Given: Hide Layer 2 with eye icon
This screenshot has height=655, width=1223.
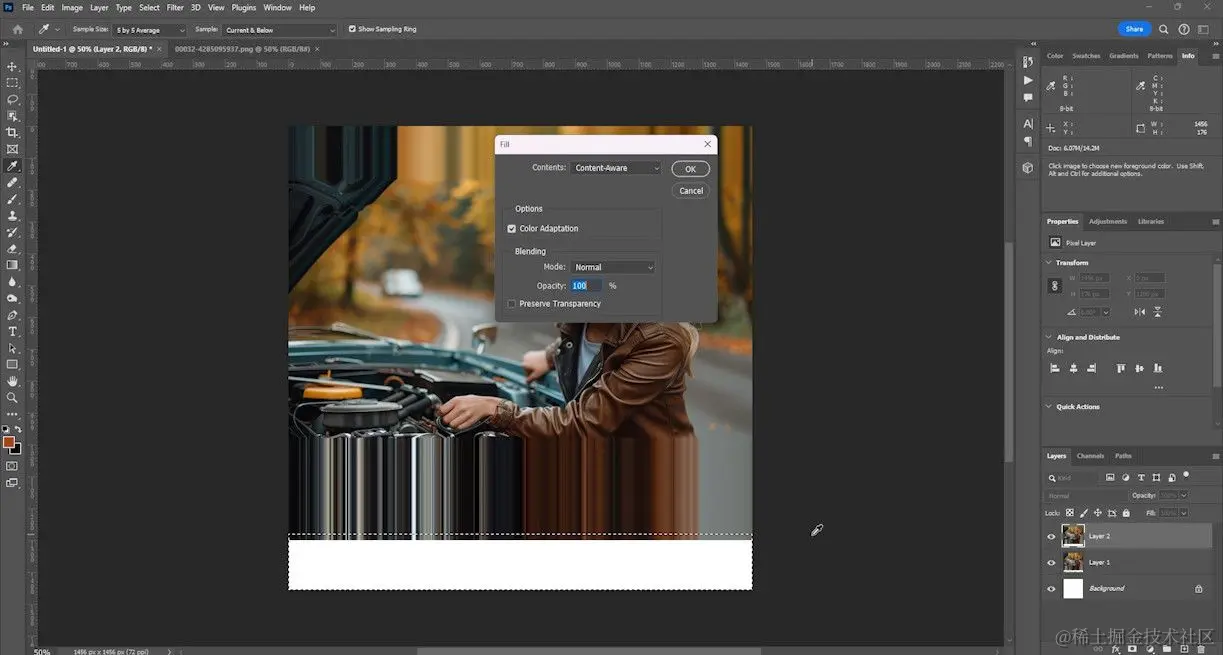Looking at the screenshot, I should click(1050, 537).
